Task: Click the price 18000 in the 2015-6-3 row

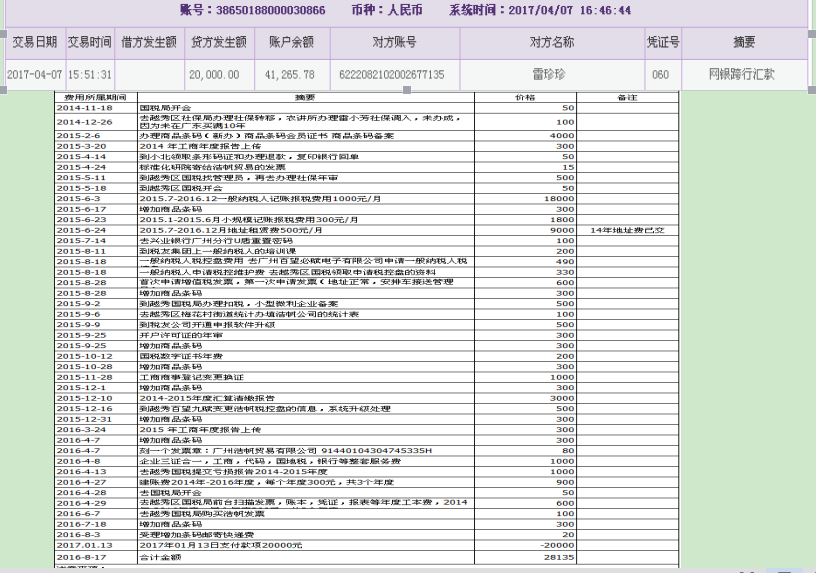Action: point(559,198)
